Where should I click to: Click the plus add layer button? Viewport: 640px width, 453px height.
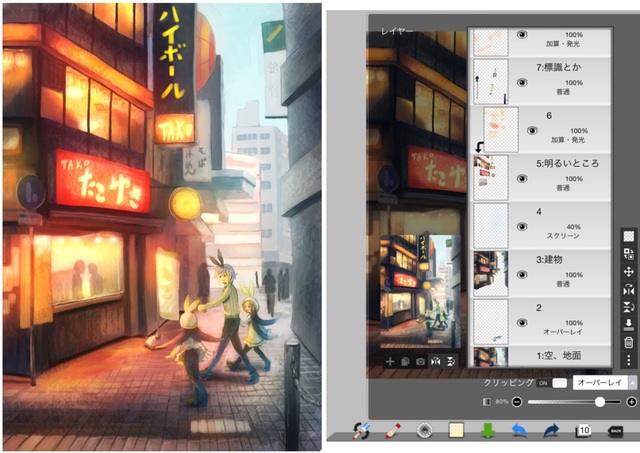point(390,362)
